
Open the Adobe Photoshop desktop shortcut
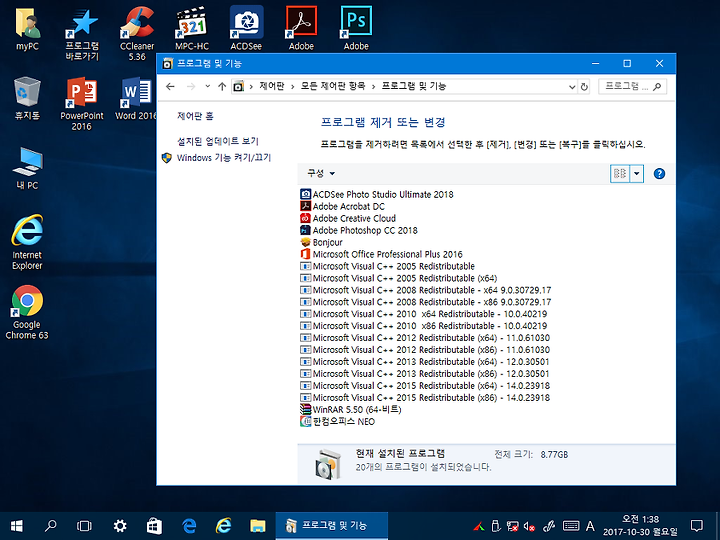pos(356,28)
